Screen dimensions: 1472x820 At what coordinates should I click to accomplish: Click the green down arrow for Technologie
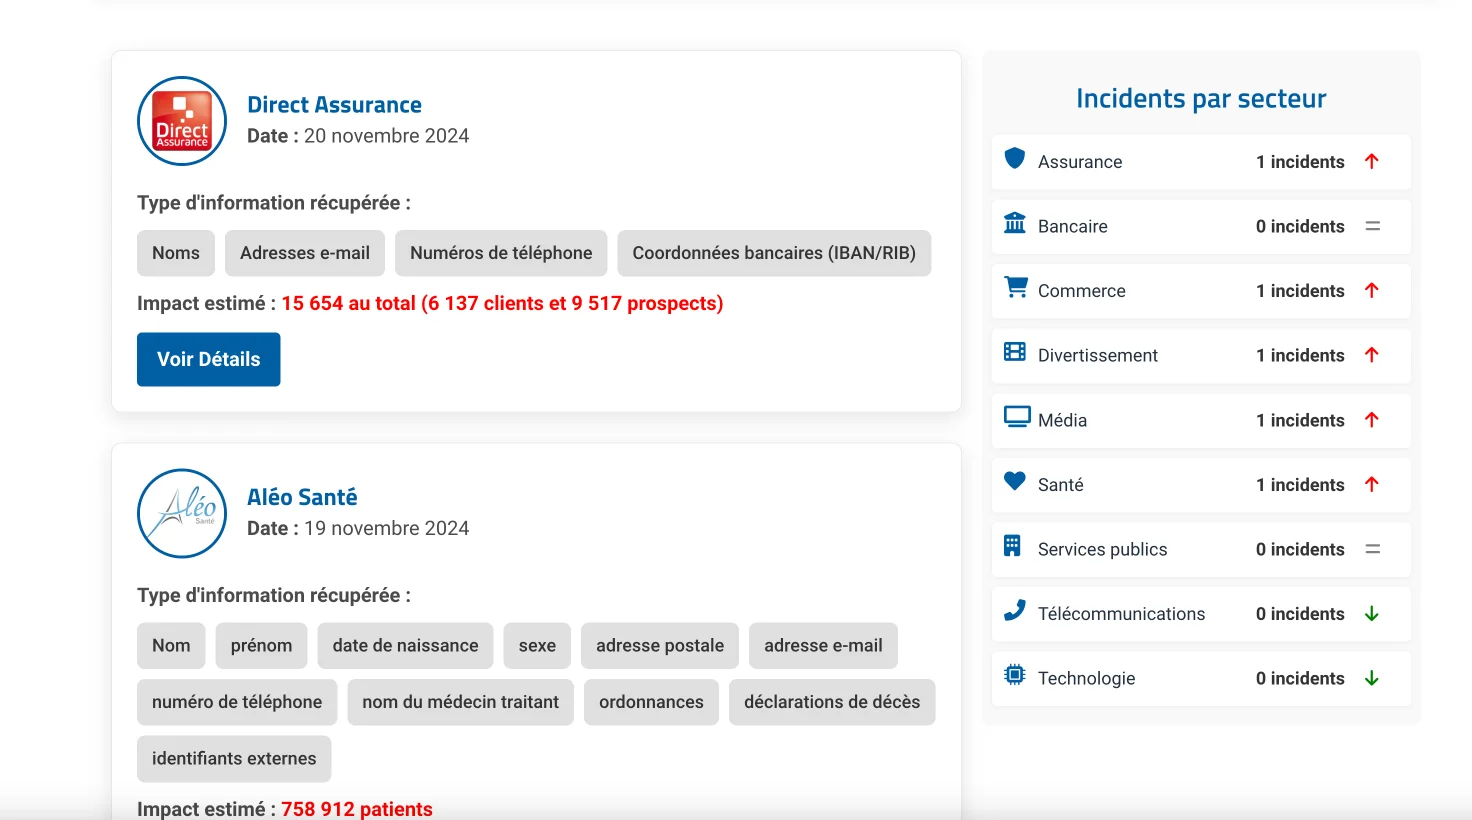tap(1372, 678)
